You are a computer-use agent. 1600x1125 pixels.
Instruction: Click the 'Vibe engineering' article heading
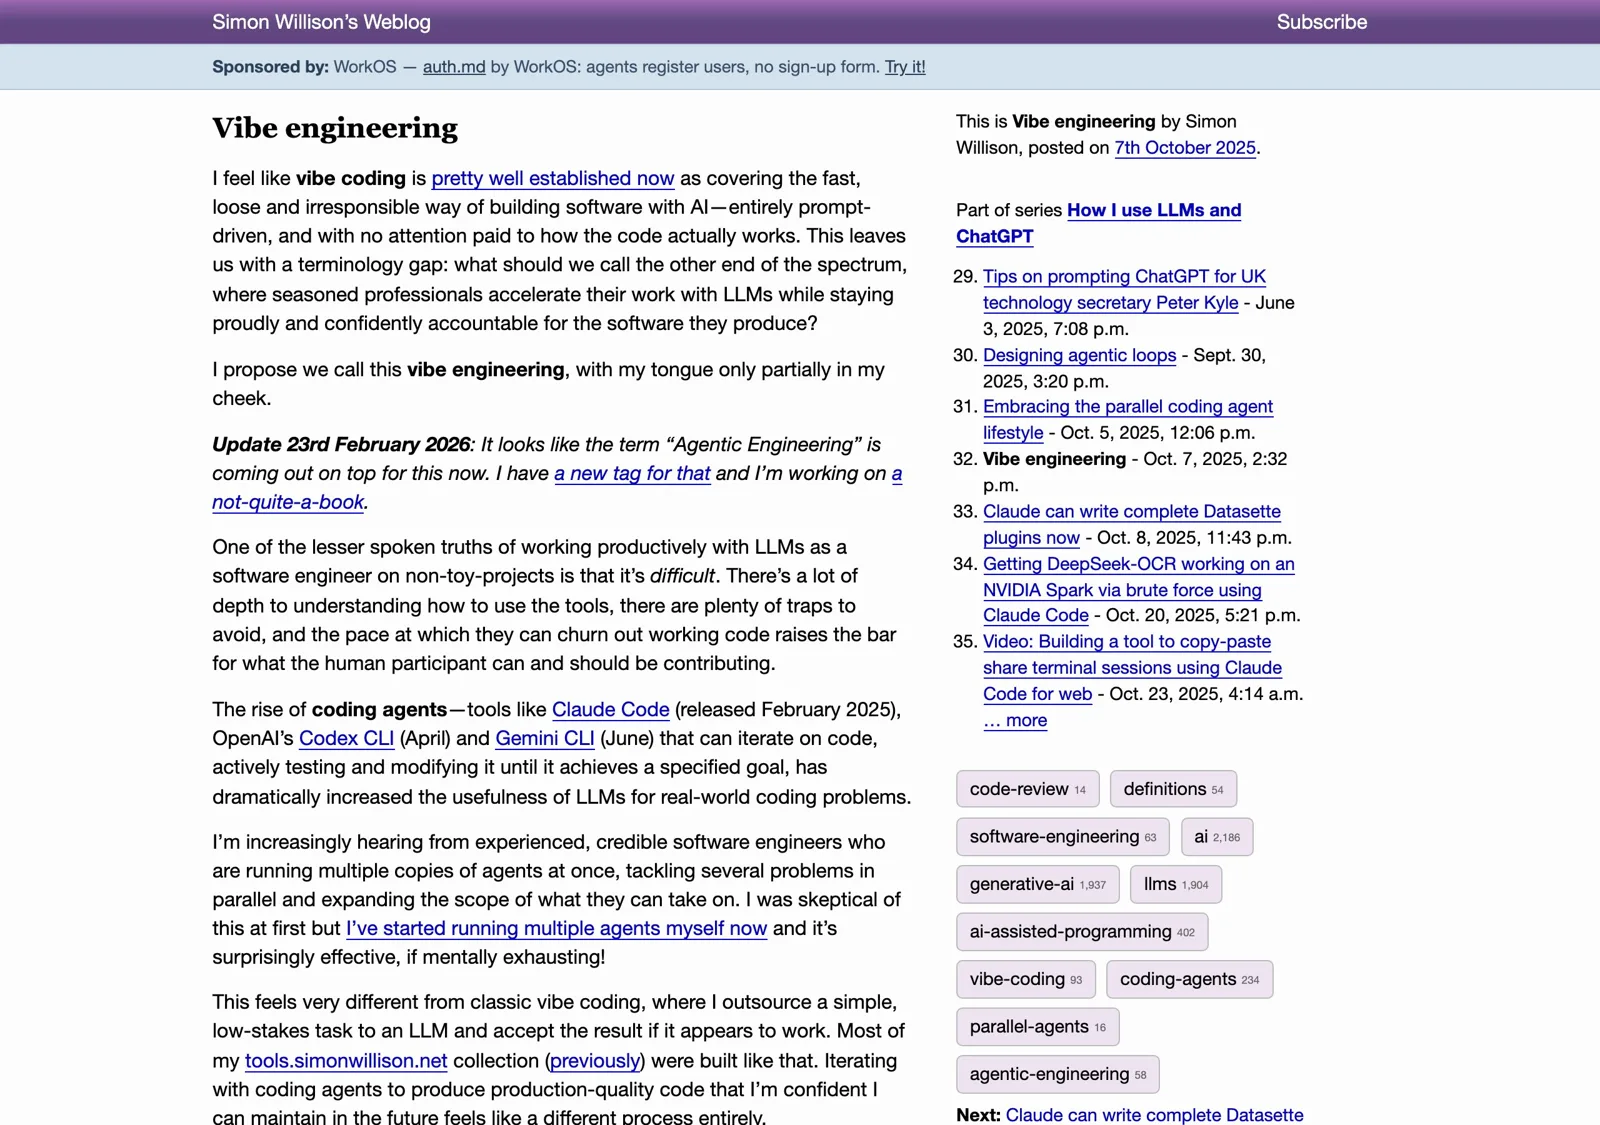[335, 128]
